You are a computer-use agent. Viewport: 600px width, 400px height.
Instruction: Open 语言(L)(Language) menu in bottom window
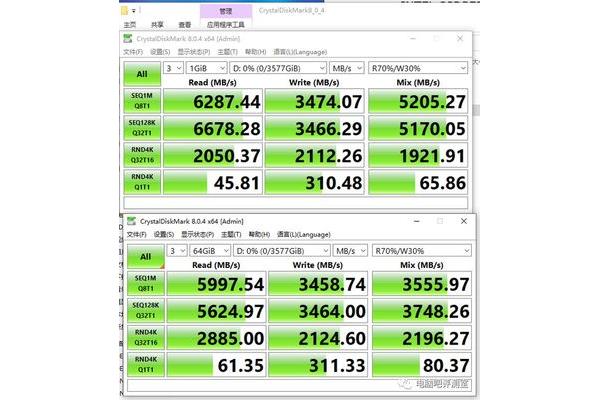coord(304,234)
